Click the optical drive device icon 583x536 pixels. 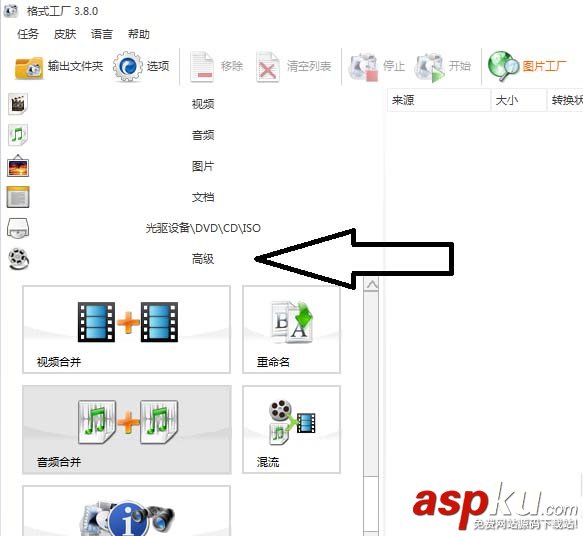coord(18,228)
